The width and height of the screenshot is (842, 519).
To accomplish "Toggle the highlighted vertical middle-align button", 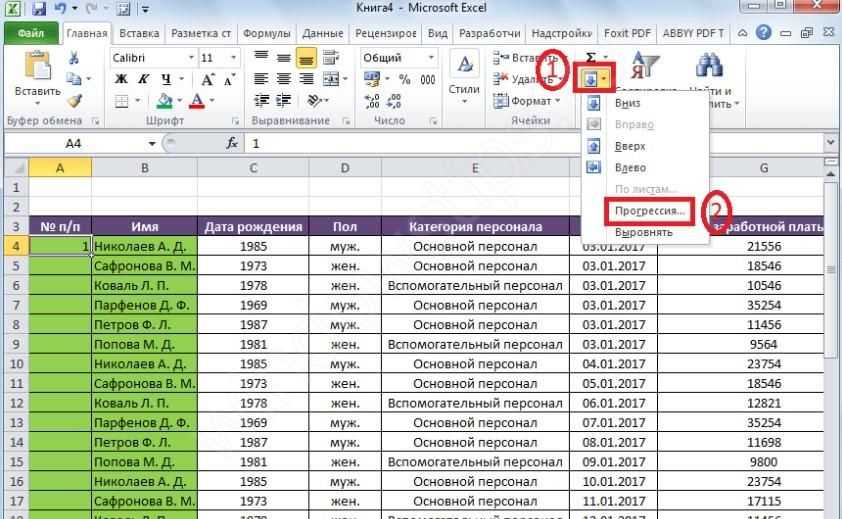I will [x=306, y=58].
